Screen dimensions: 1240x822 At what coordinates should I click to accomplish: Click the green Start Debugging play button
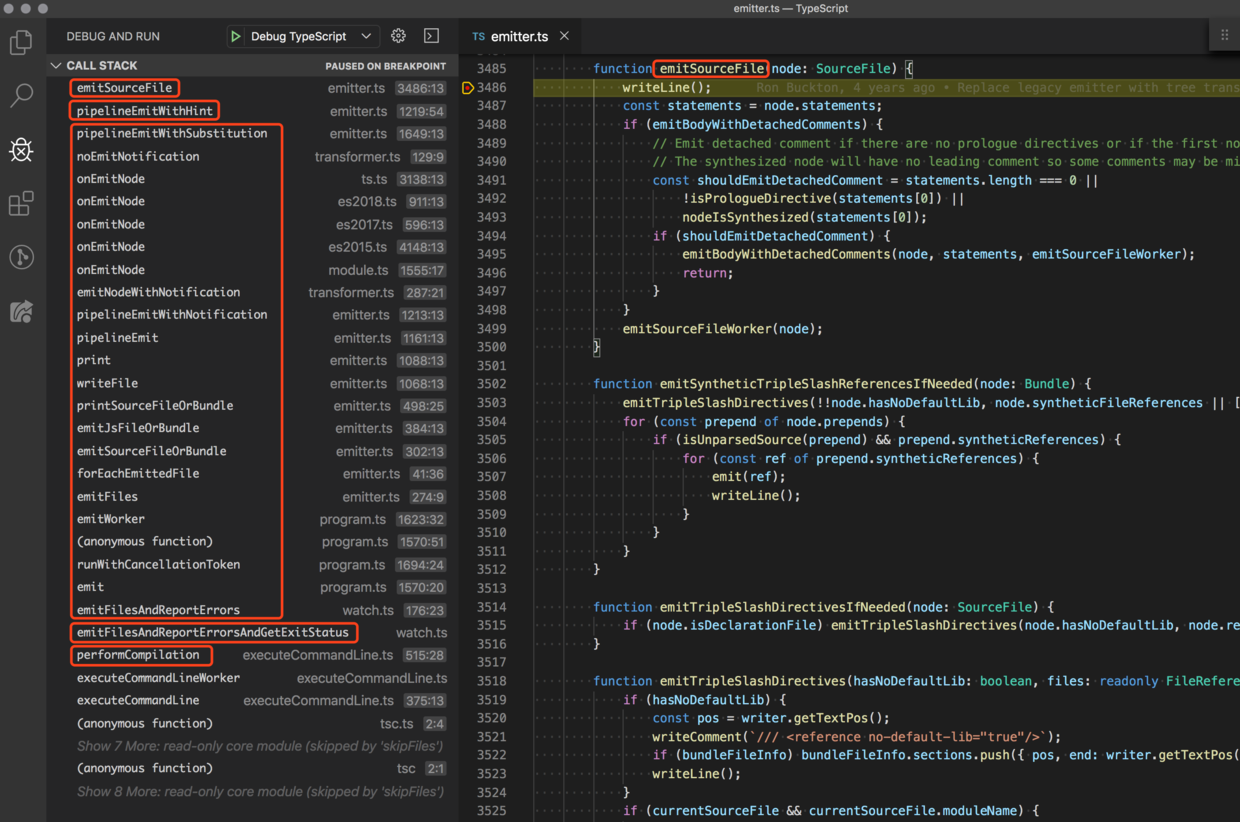tap(236, 37)
